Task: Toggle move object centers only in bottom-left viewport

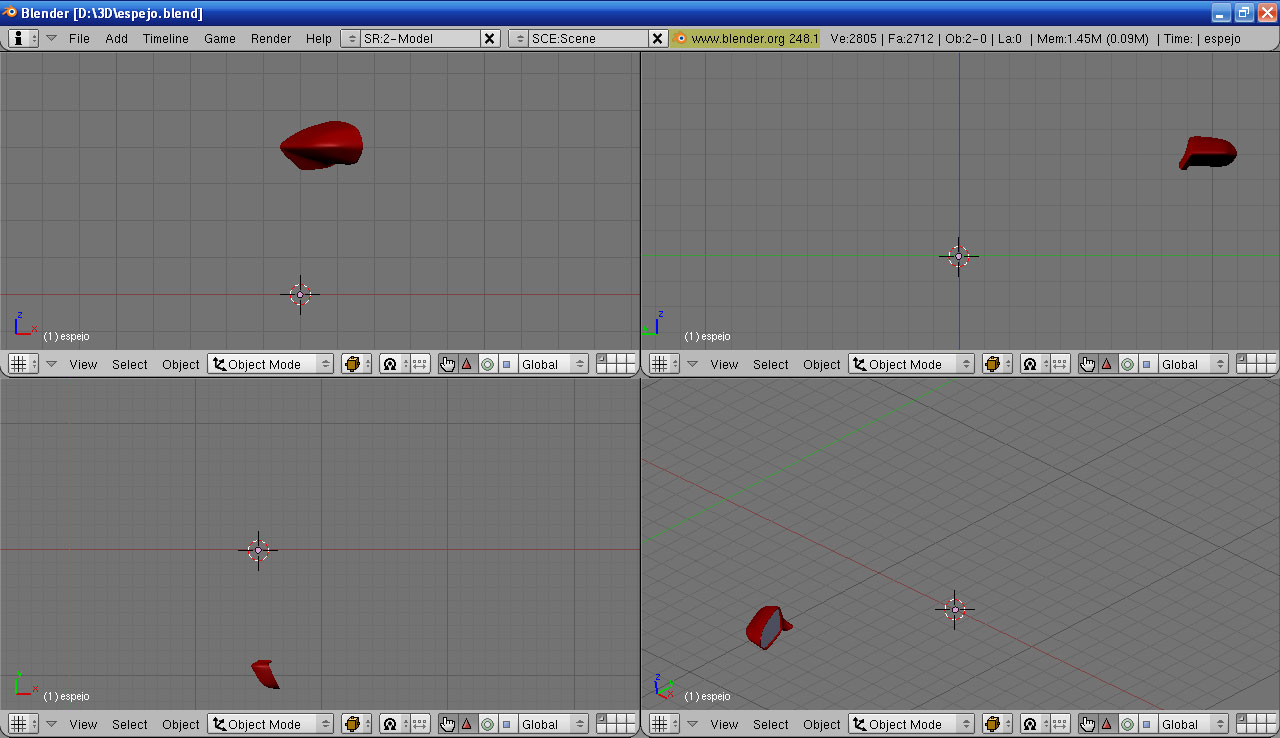Action: pos(420,724)
